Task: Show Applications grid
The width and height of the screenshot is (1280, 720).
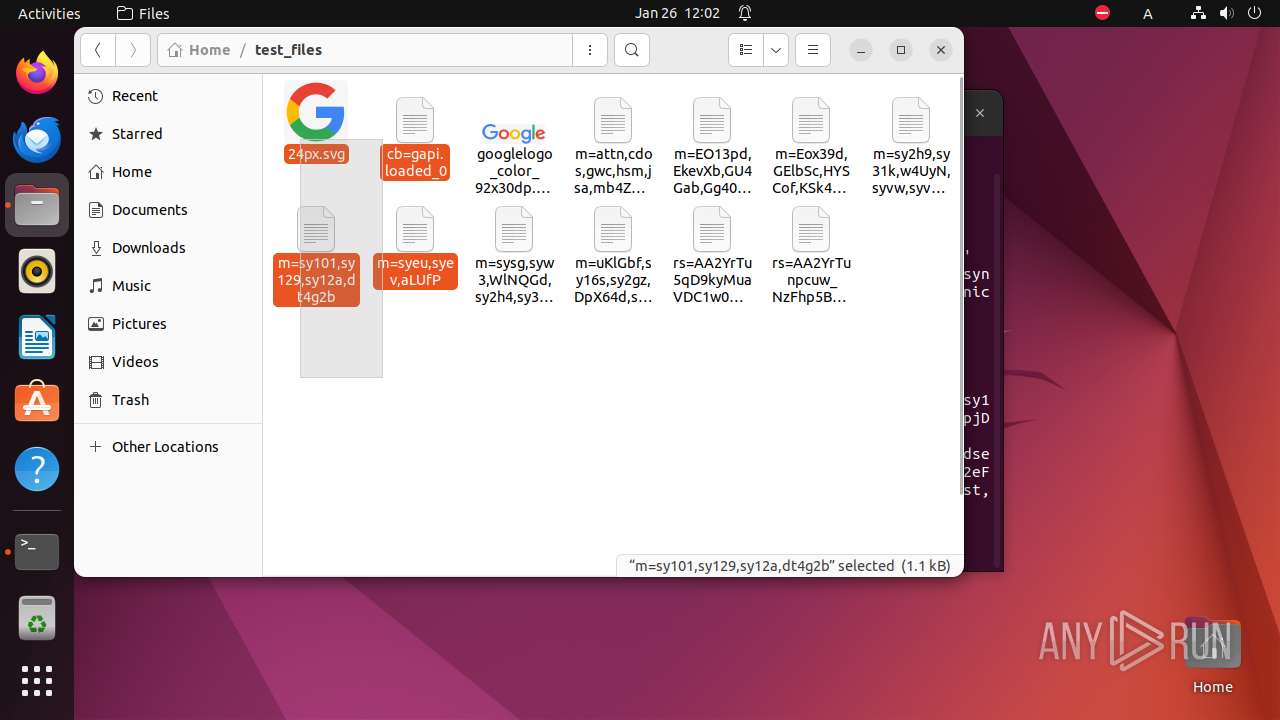Action: point(37,681)
